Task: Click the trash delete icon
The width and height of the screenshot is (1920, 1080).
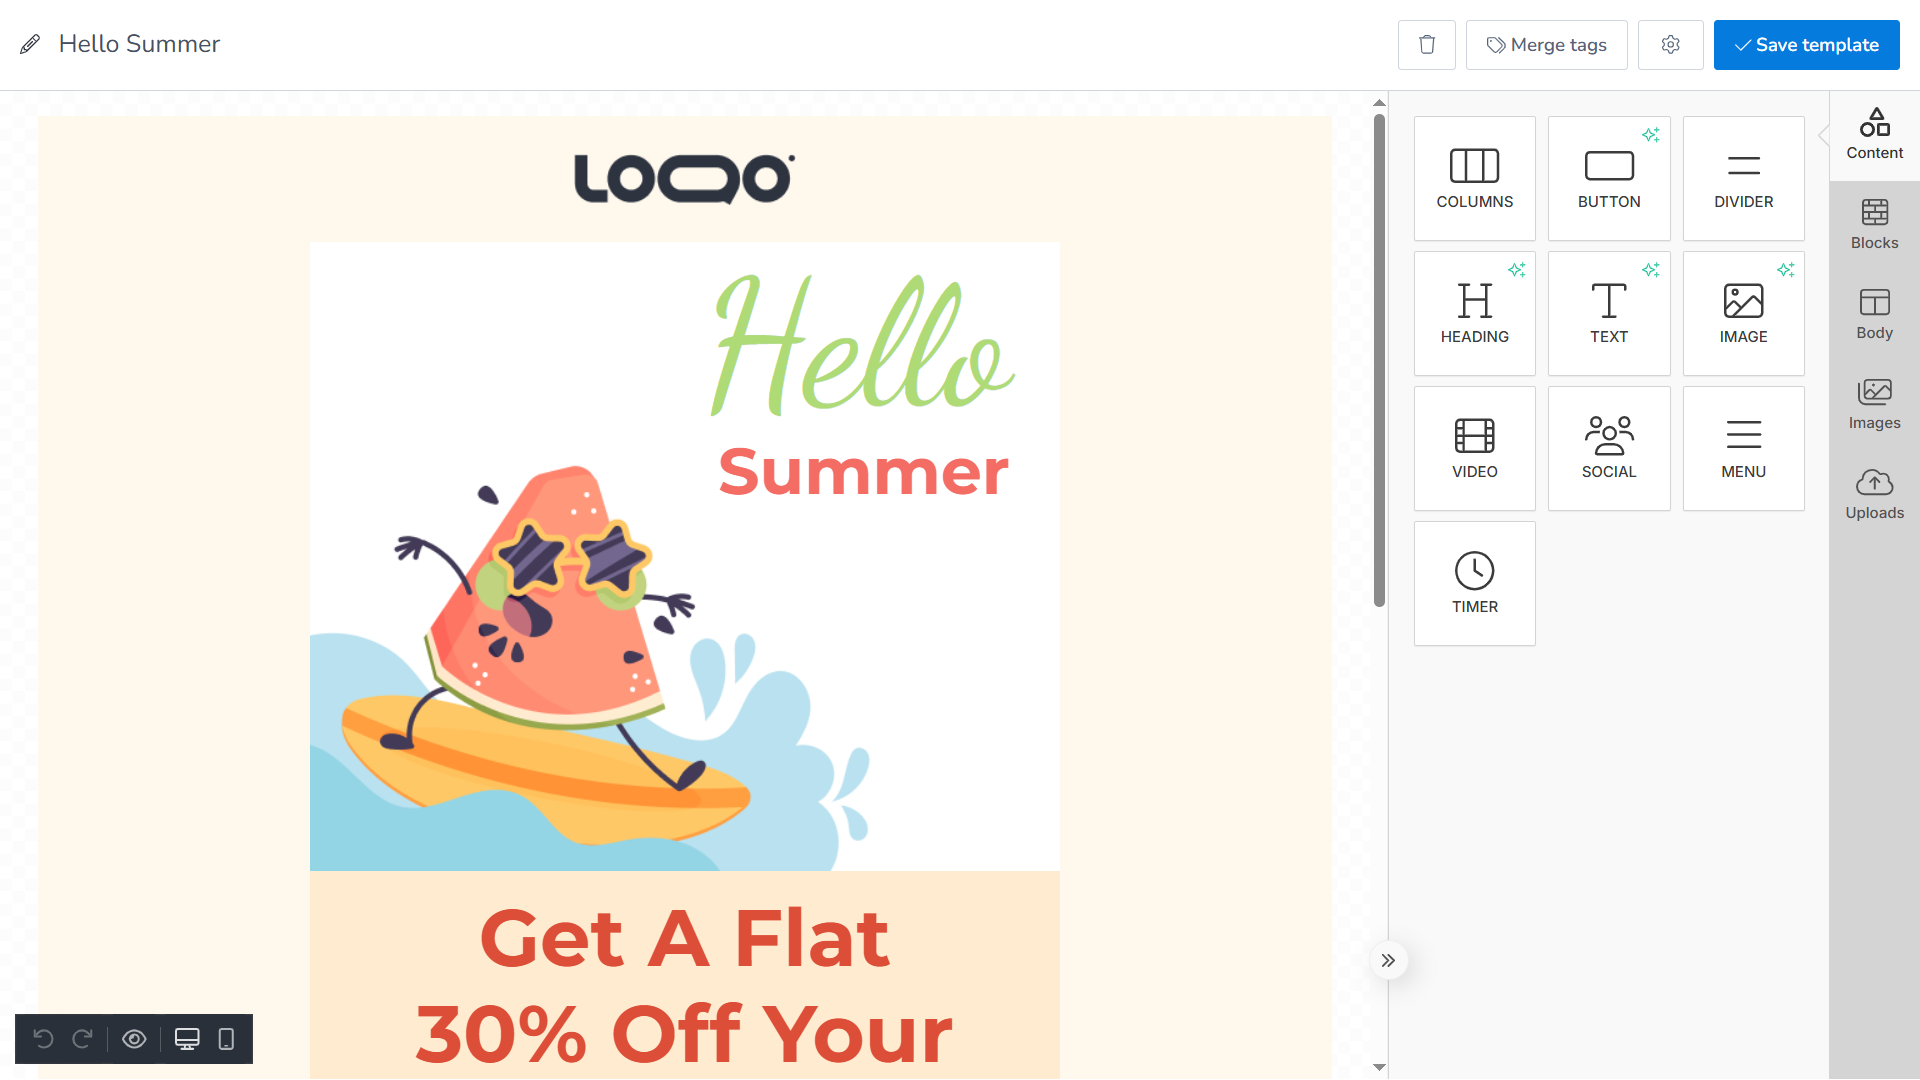Action: (1426, 45)
